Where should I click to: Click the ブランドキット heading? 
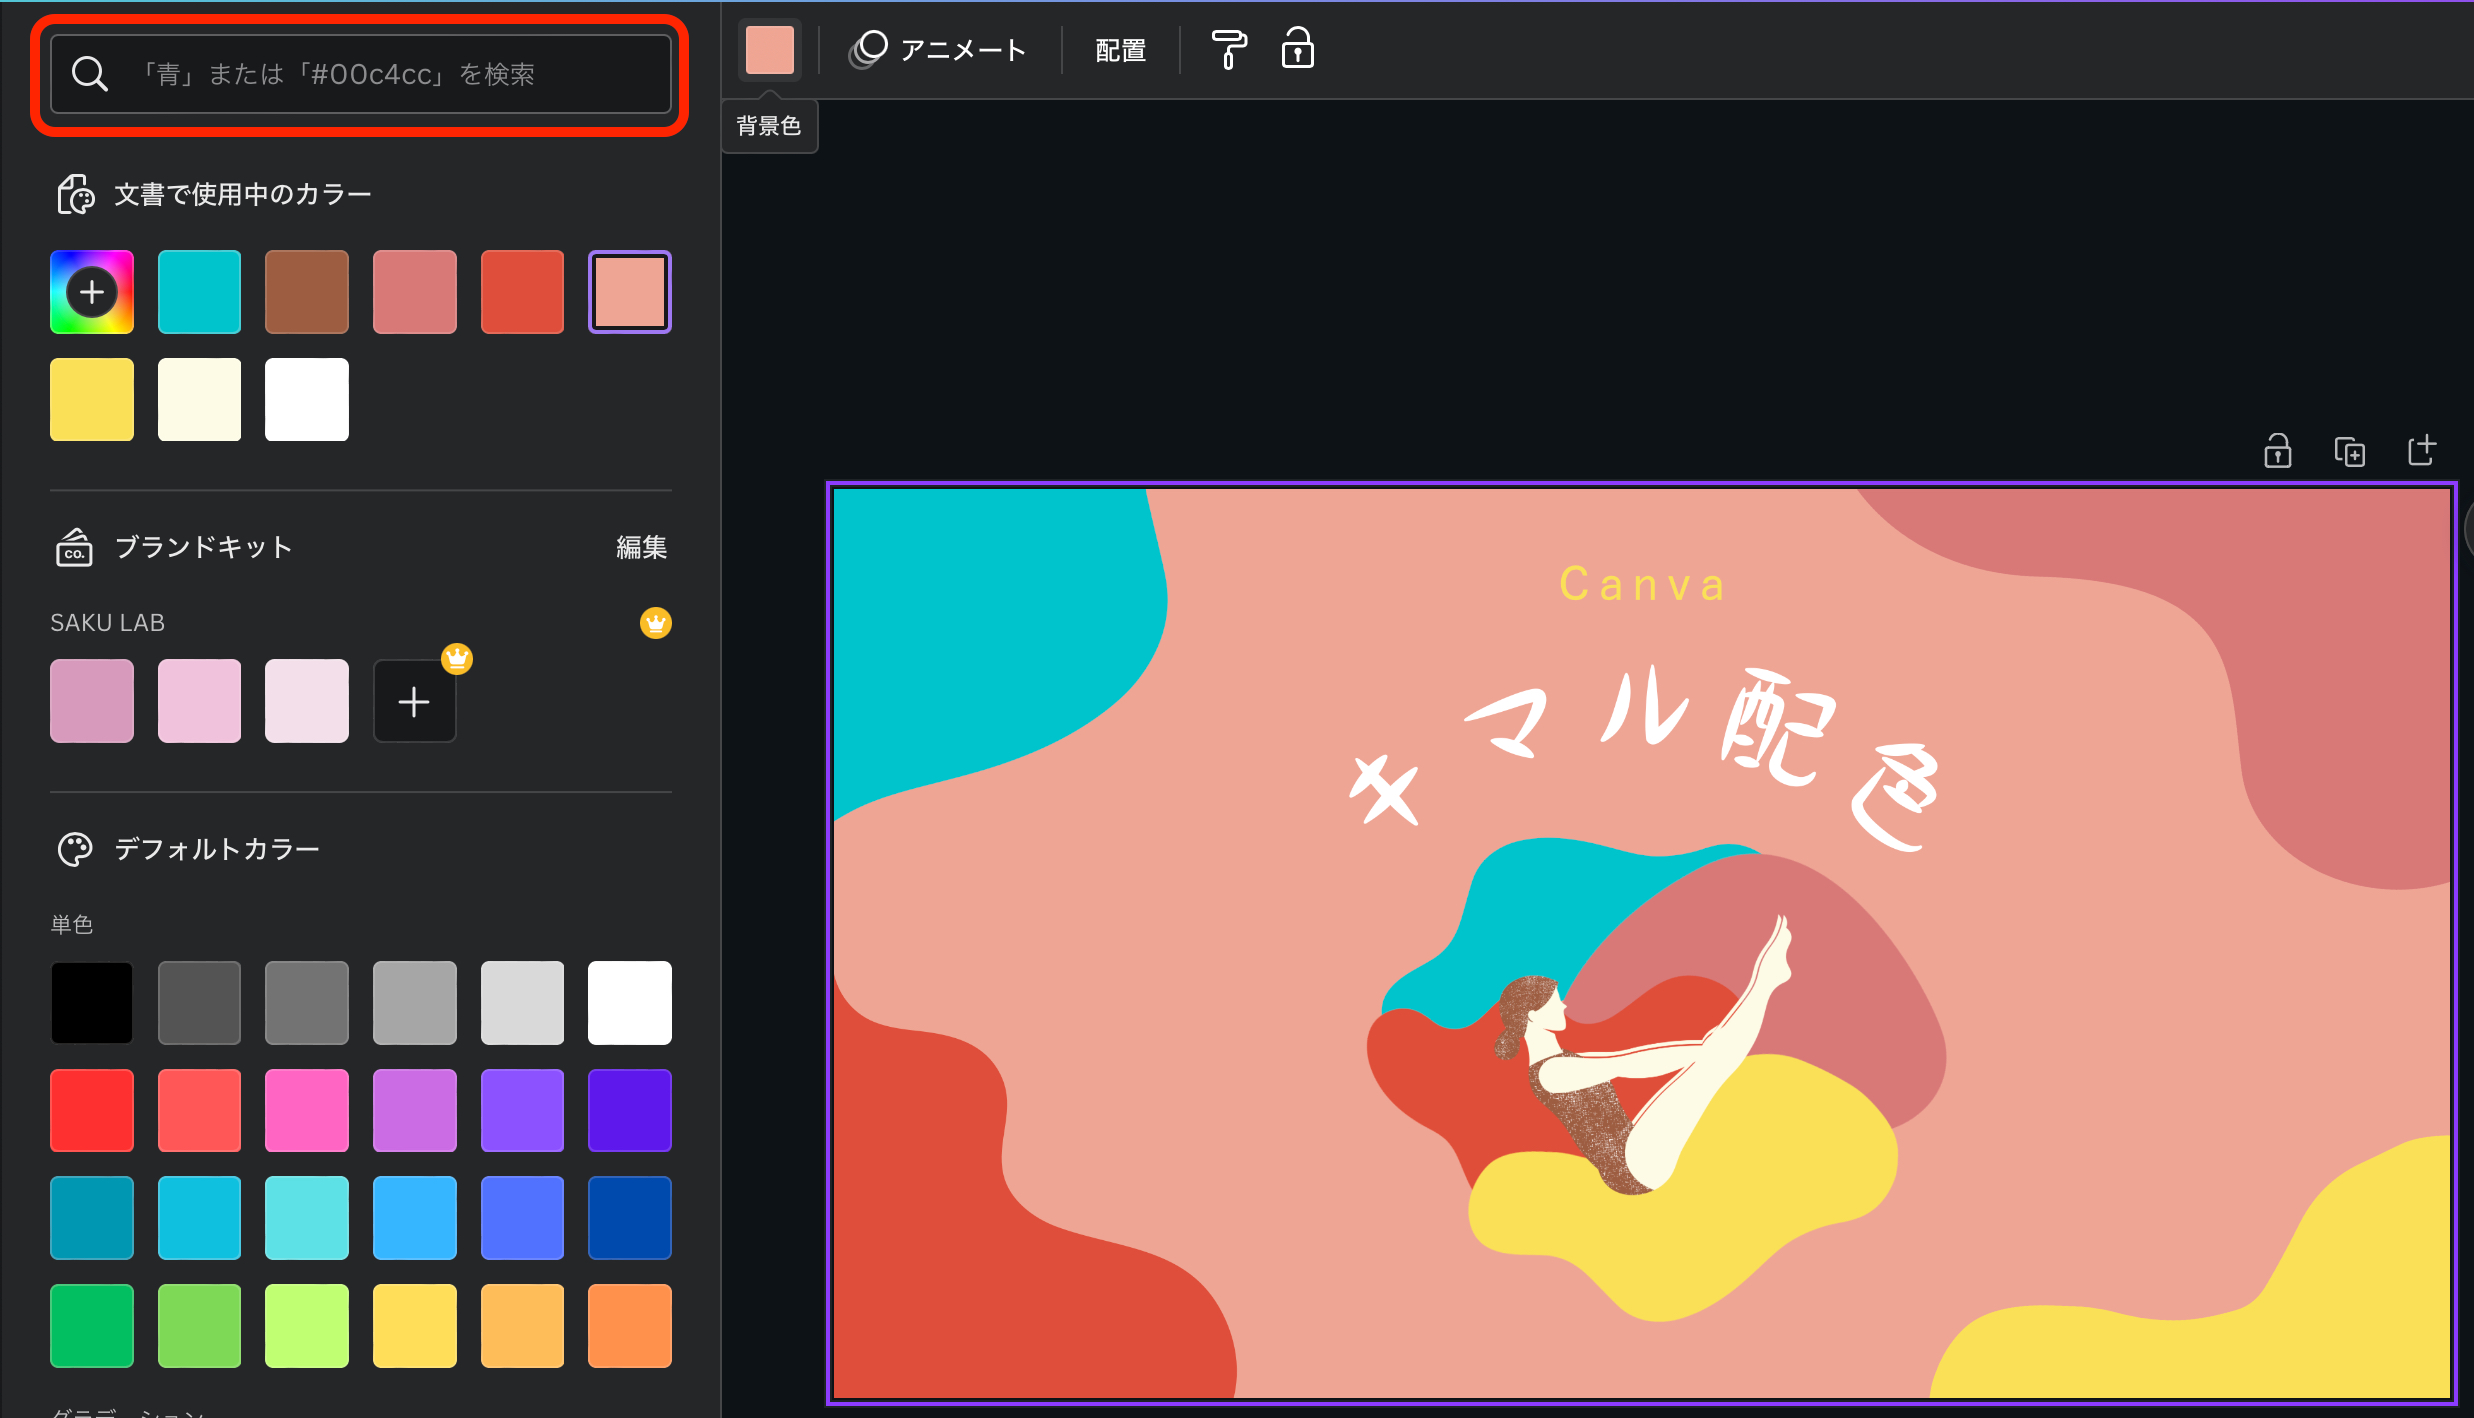pos(203,547)
